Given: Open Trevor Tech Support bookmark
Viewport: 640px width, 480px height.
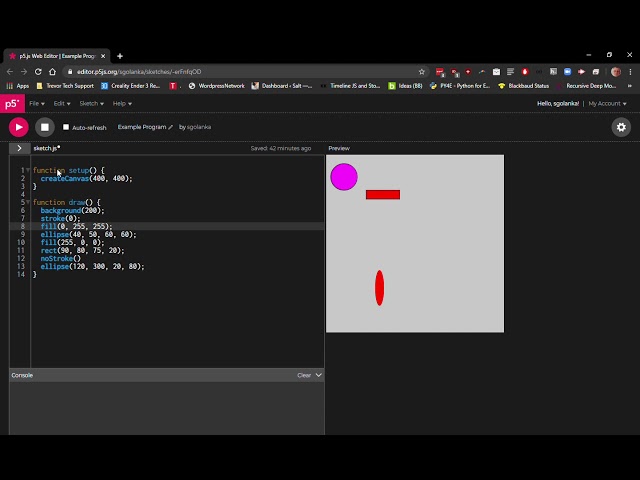Looking at the screenshot, I should pyautogui.click(x=65, y=86).
